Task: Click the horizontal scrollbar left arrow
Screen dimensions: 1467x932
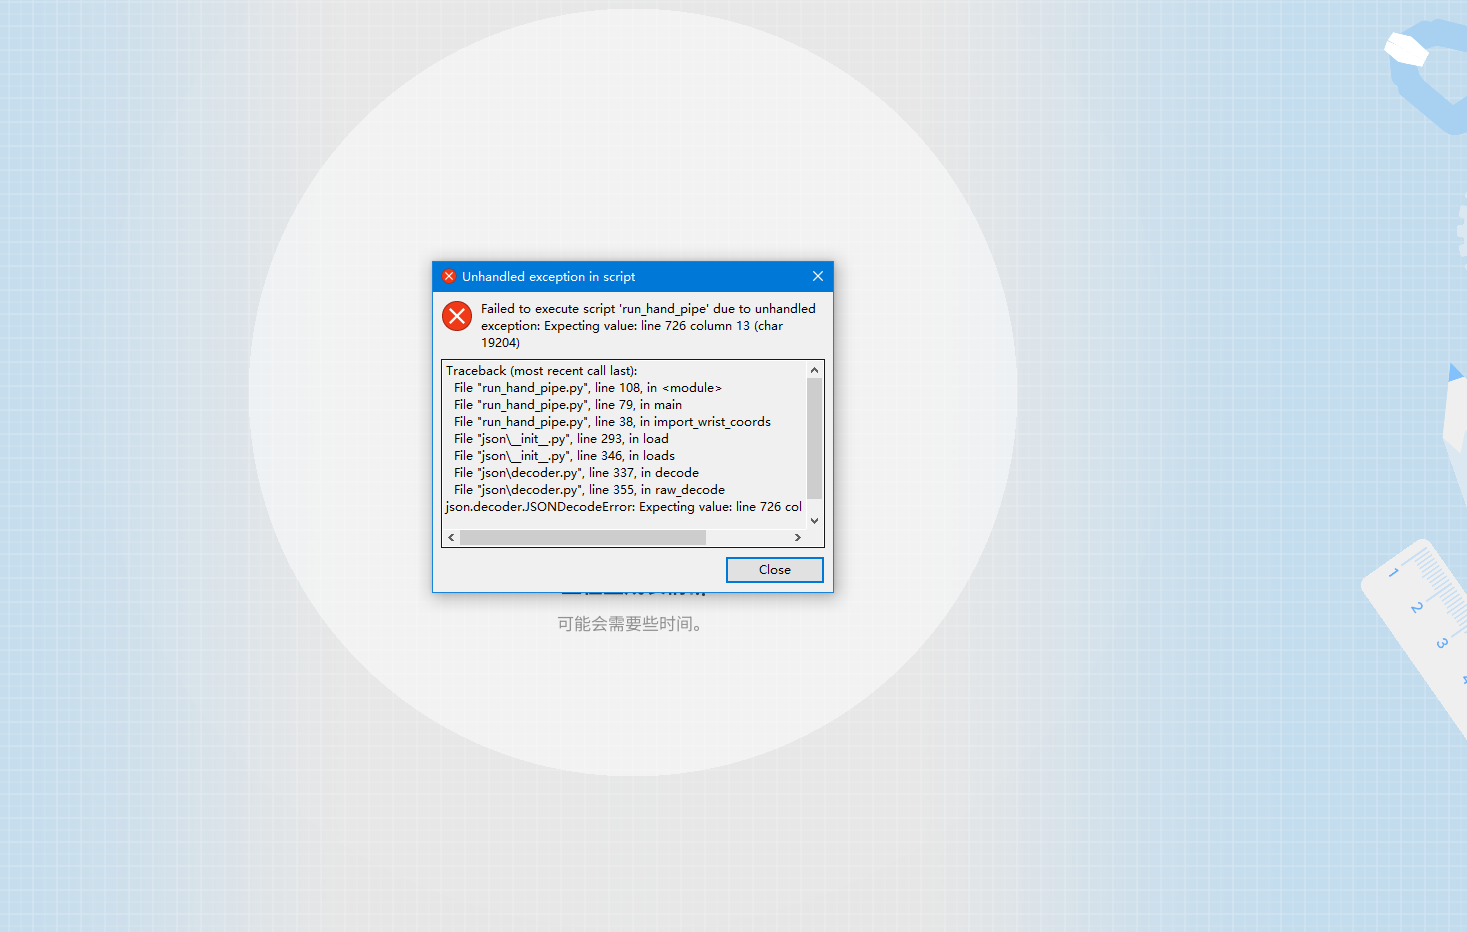Action: pos(451,537)
